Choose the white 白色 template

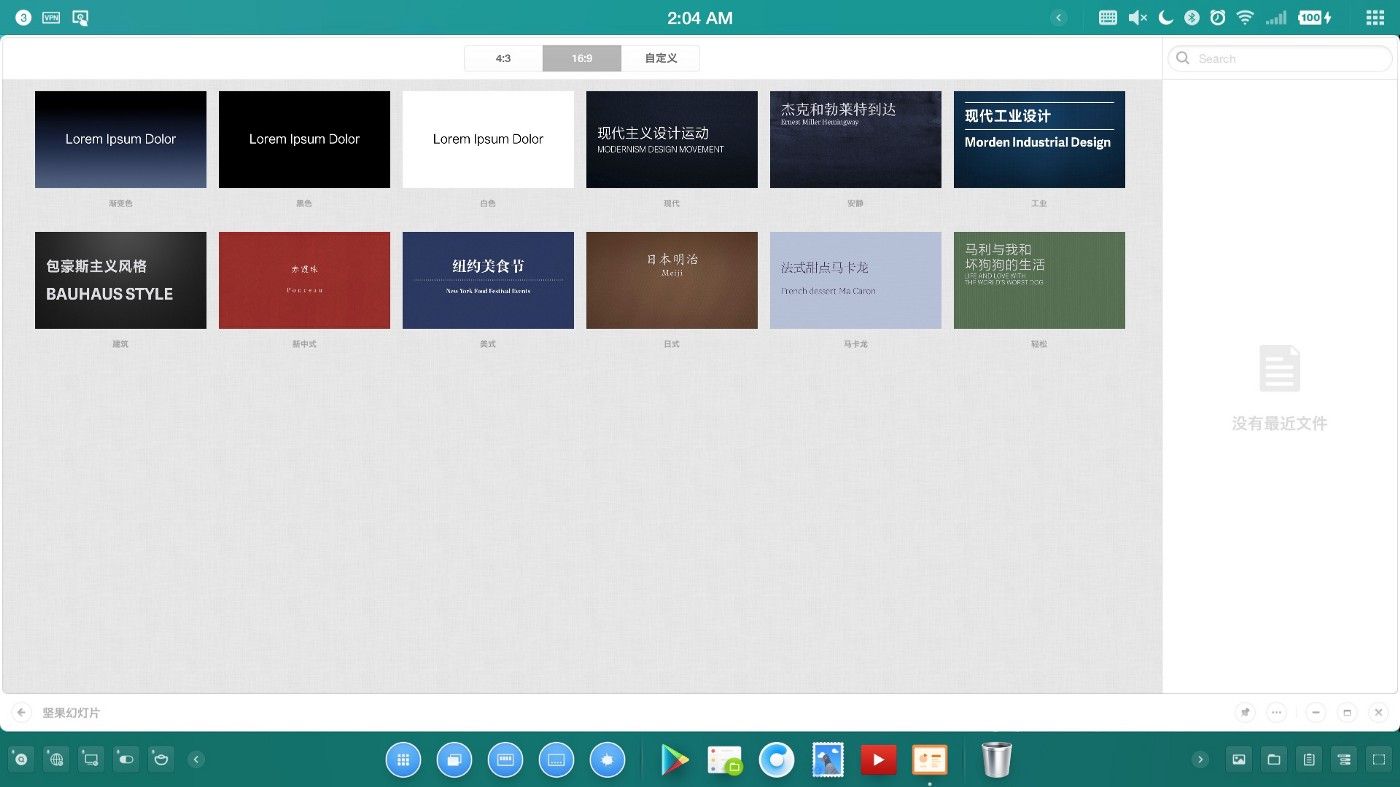[x=488, y=140]
